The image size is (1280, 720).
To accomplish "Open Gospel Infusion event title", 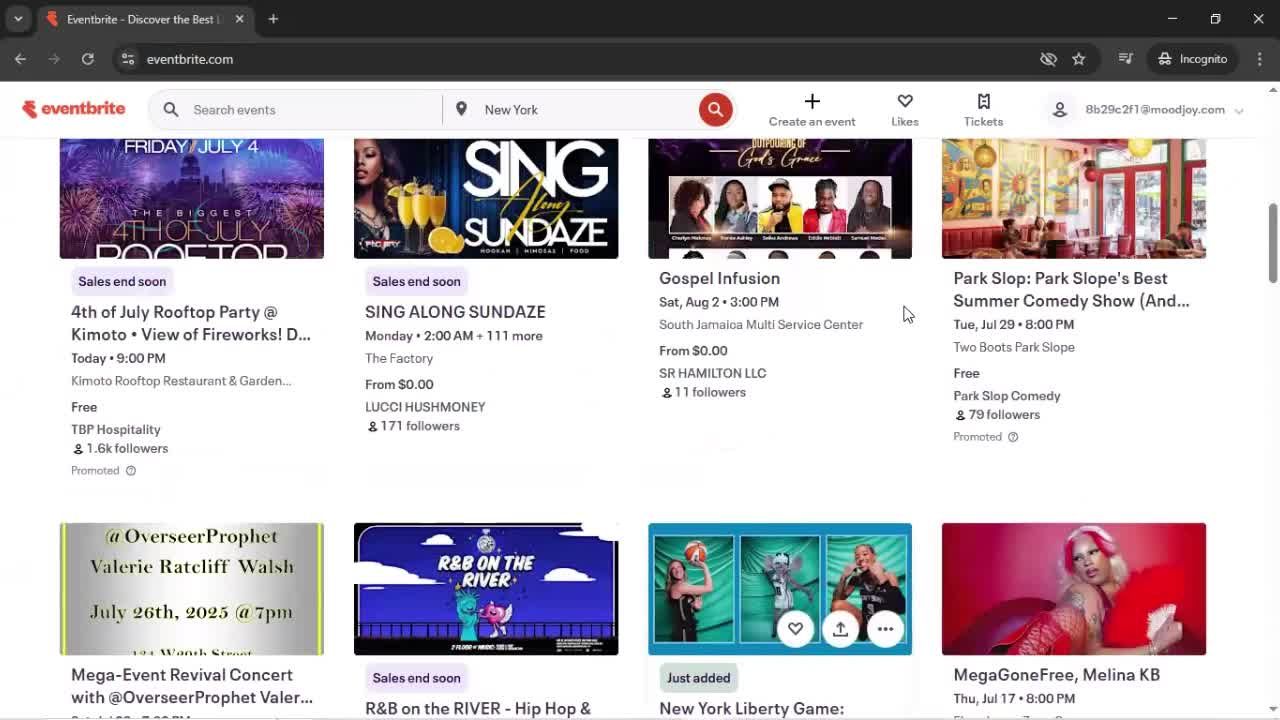I will pos(719,278).
